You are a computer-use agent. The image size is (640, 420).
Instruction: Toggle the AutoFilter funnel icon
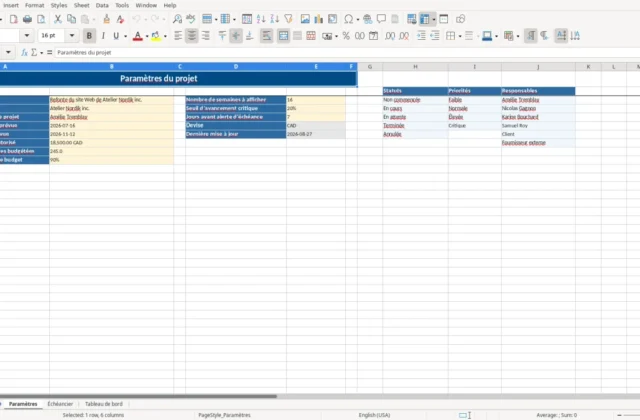tap(288, 19)
